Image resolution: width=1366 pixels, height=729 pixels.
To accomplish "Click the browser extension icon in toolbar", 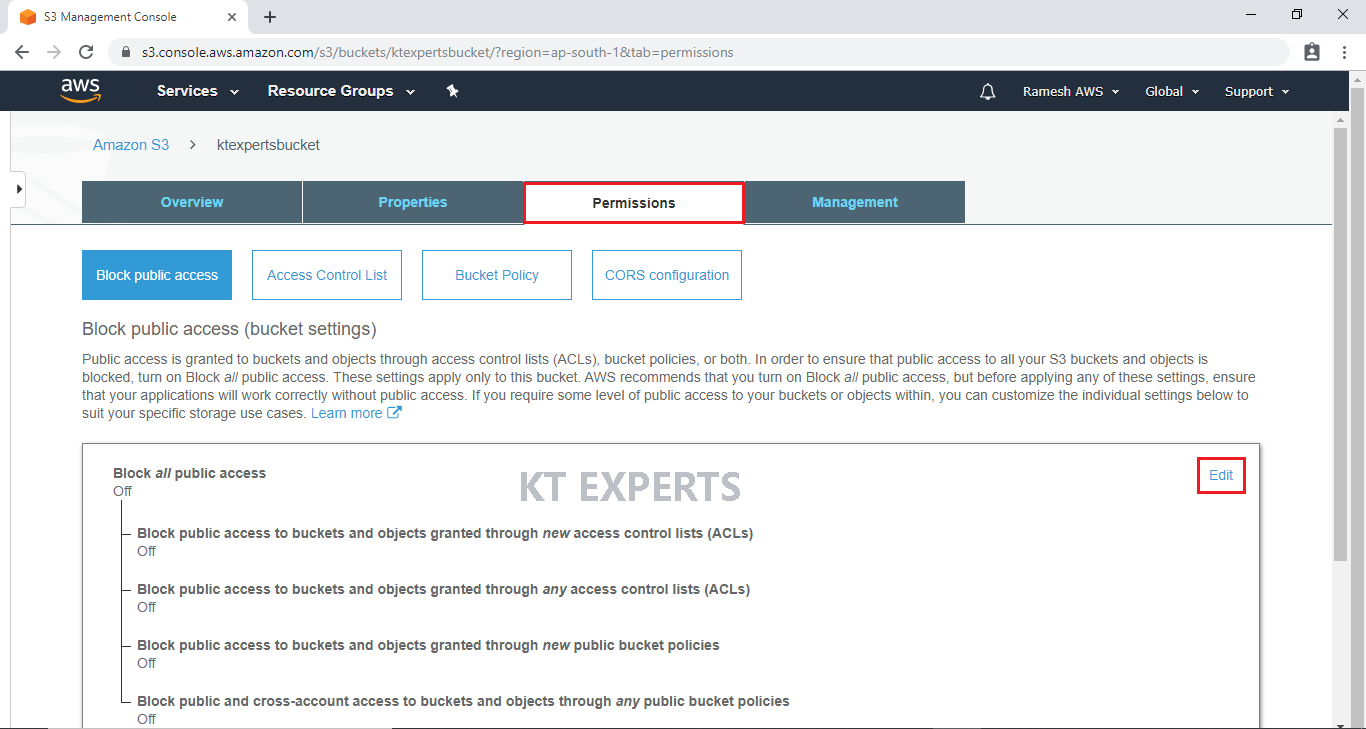I will (1312, 52).
